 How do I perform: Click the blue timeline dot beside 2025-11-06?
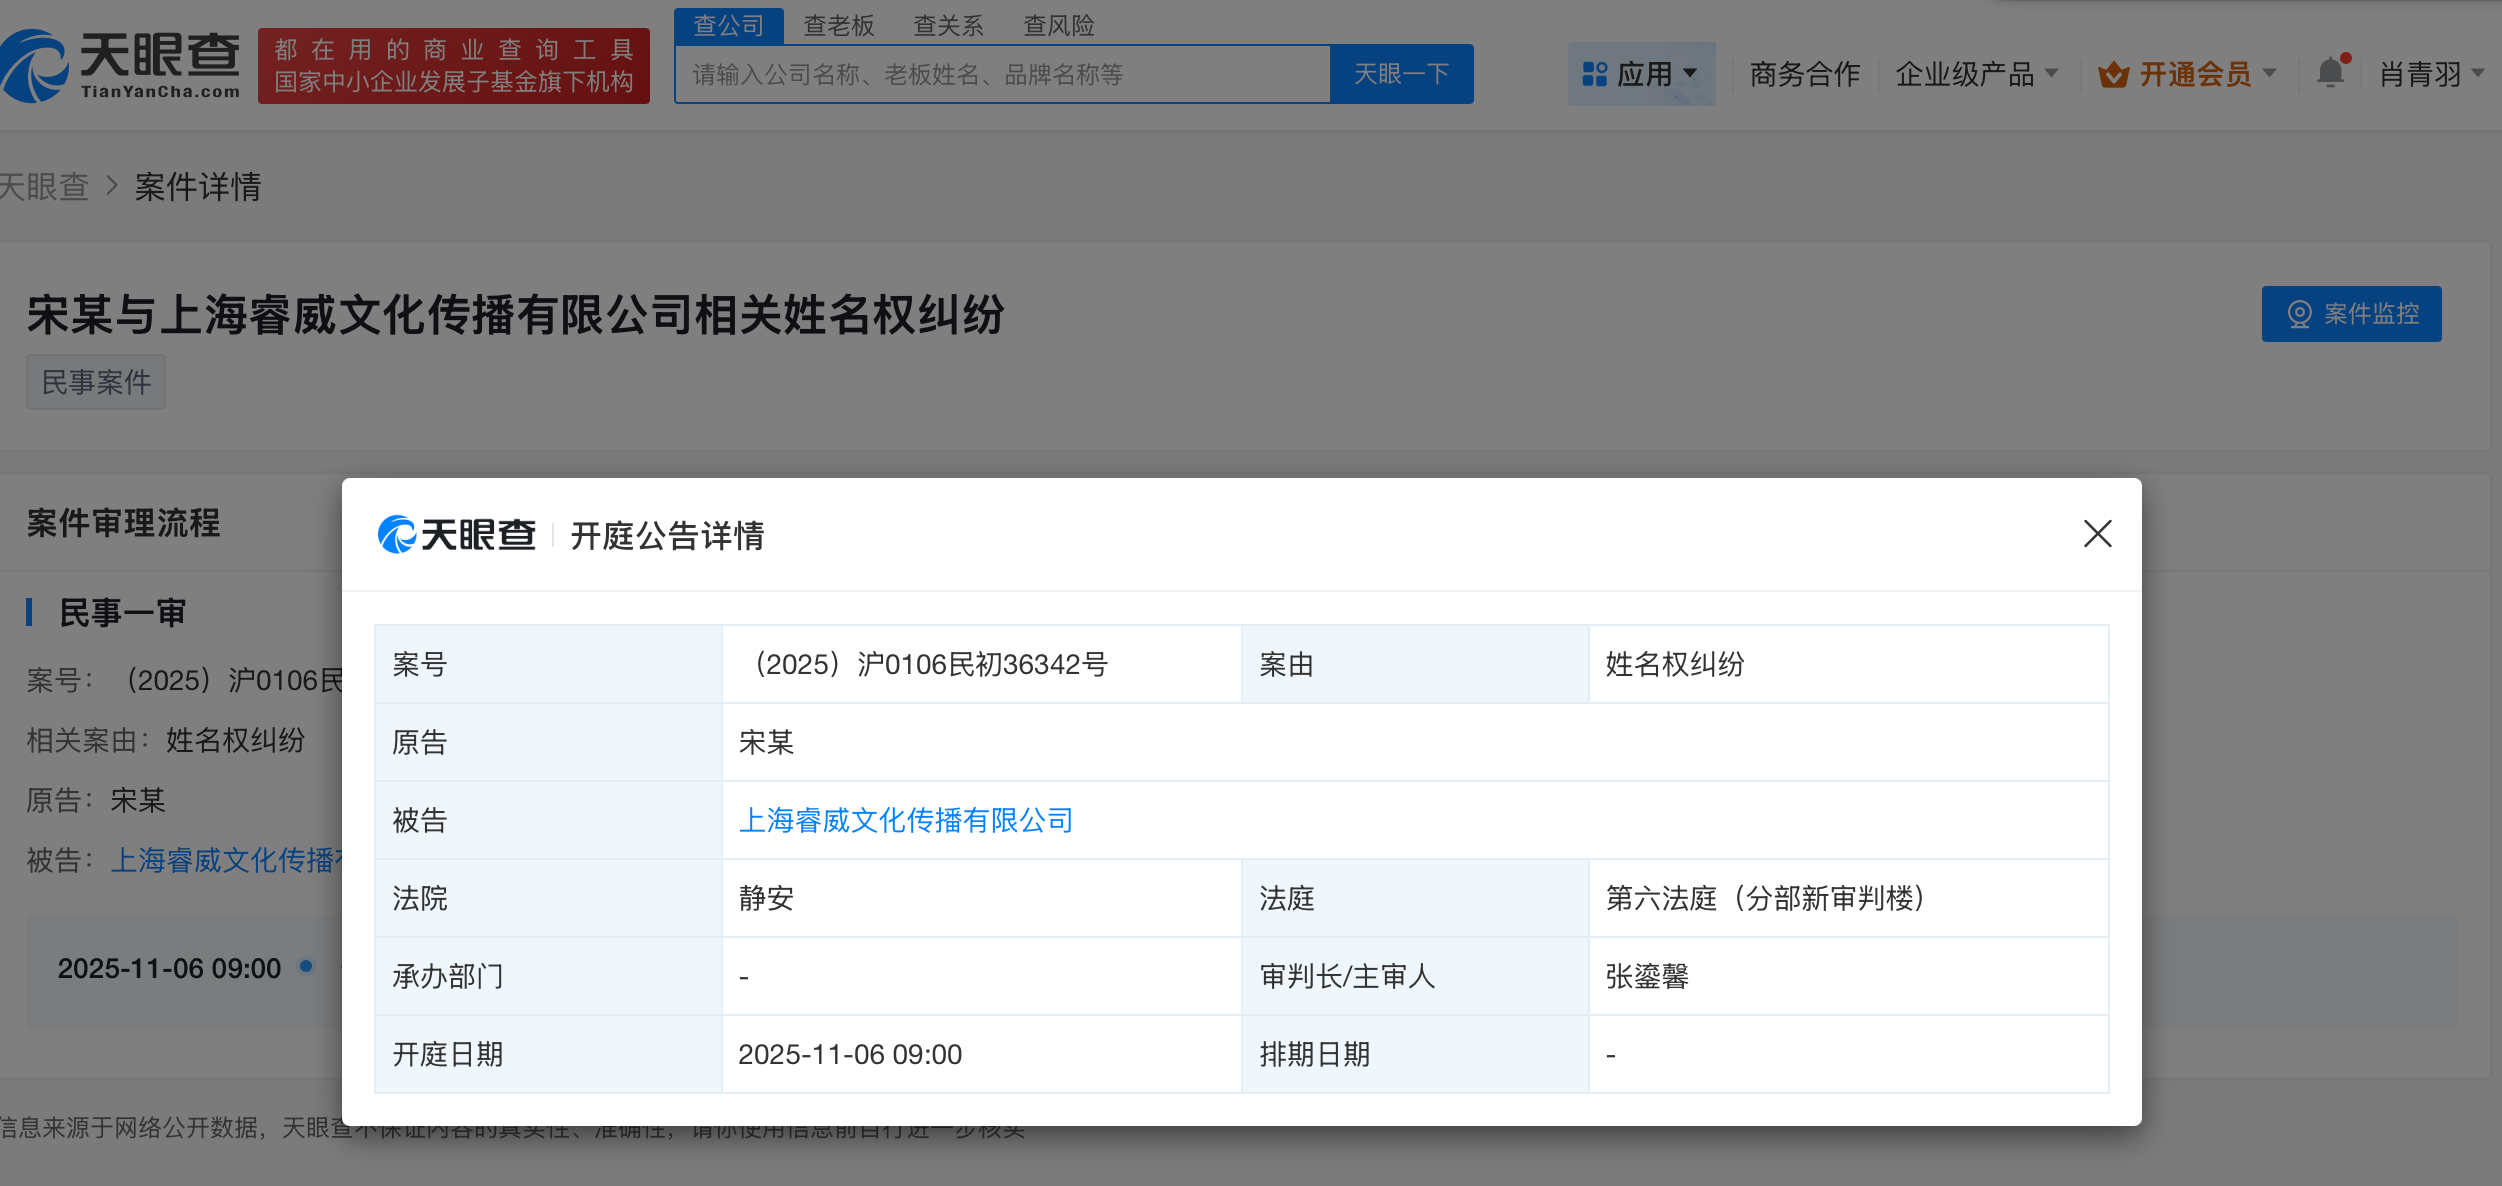point(305,965)
